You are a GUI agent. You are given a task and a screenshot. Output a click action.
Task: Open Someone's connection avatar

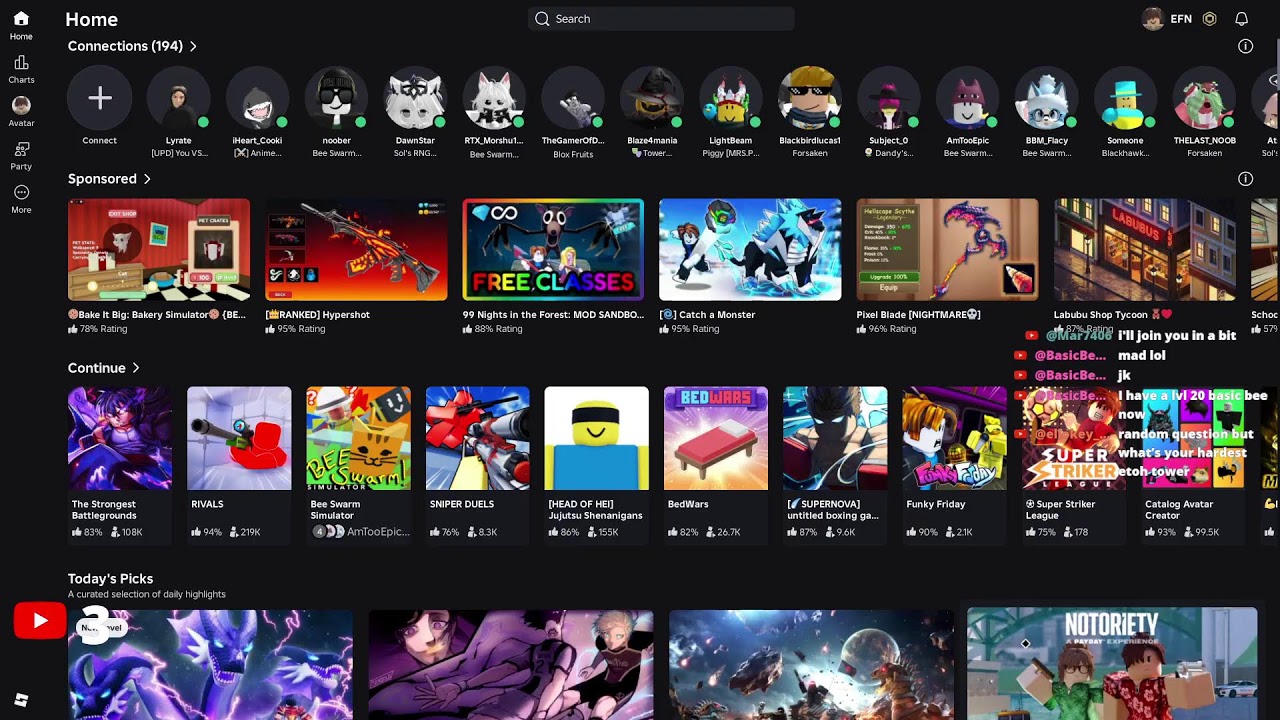tap(1126, 98)
